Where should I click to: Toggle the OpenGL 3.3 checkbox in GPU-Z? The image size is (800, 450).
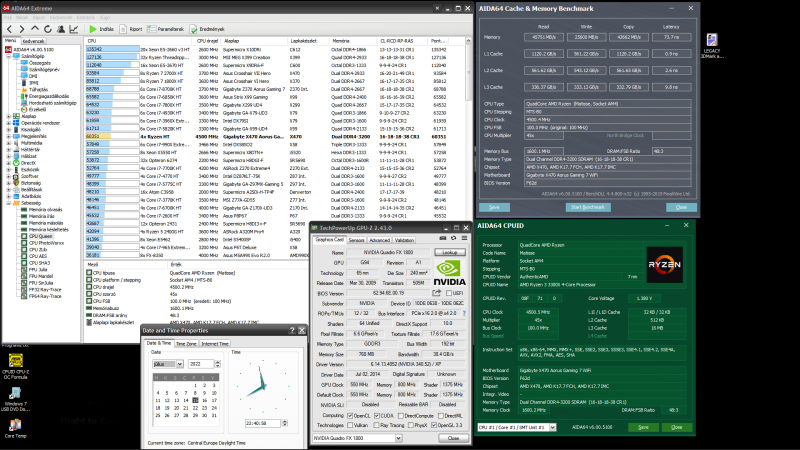[434, 425]
